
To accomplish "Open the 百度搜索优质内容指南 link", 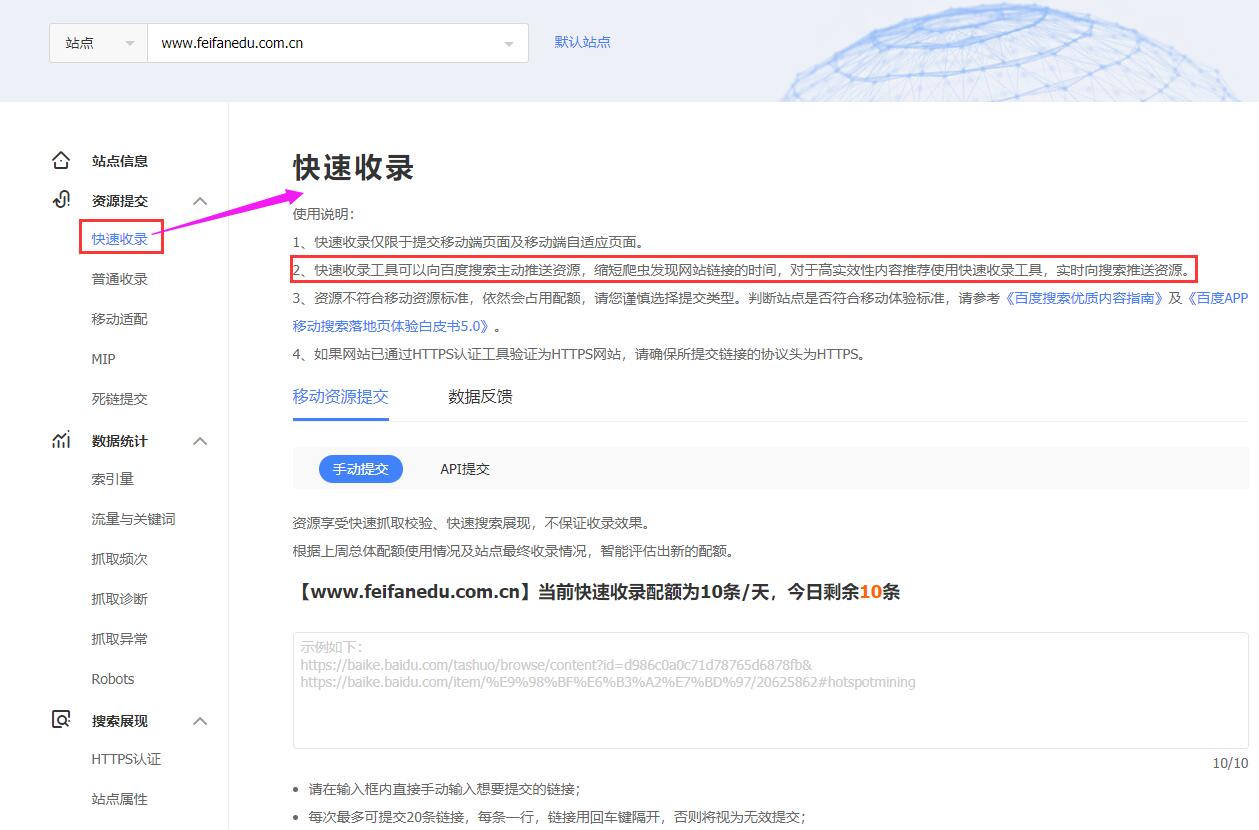I will tap(1084, 298).
